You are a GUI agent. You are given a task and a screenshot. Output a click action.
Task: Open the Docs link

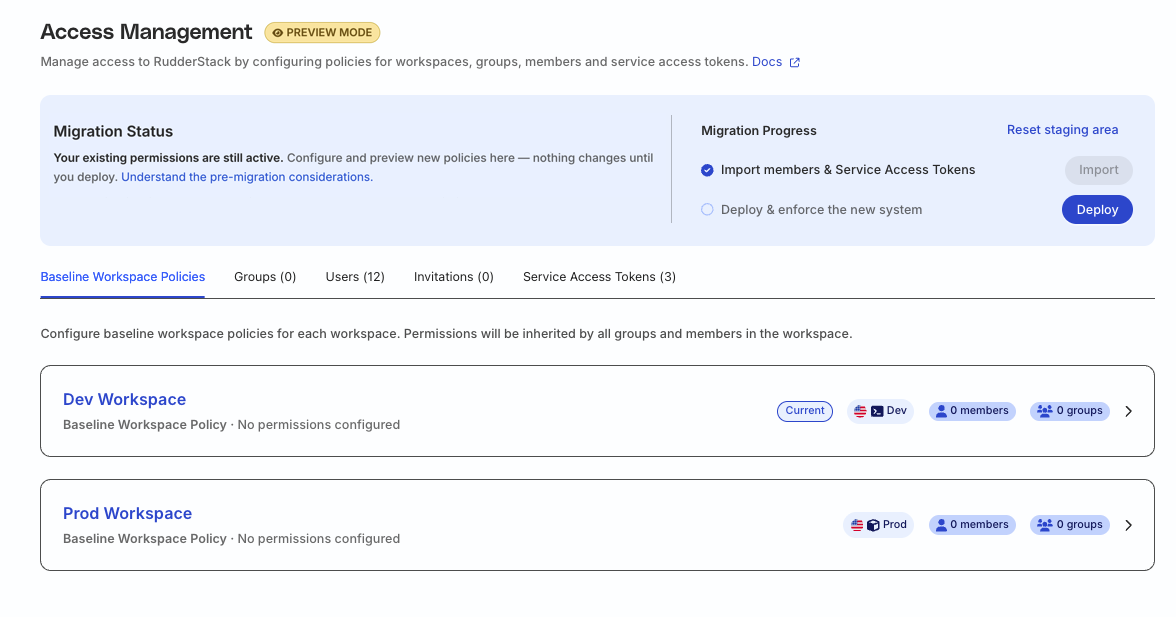coord(767,61)
